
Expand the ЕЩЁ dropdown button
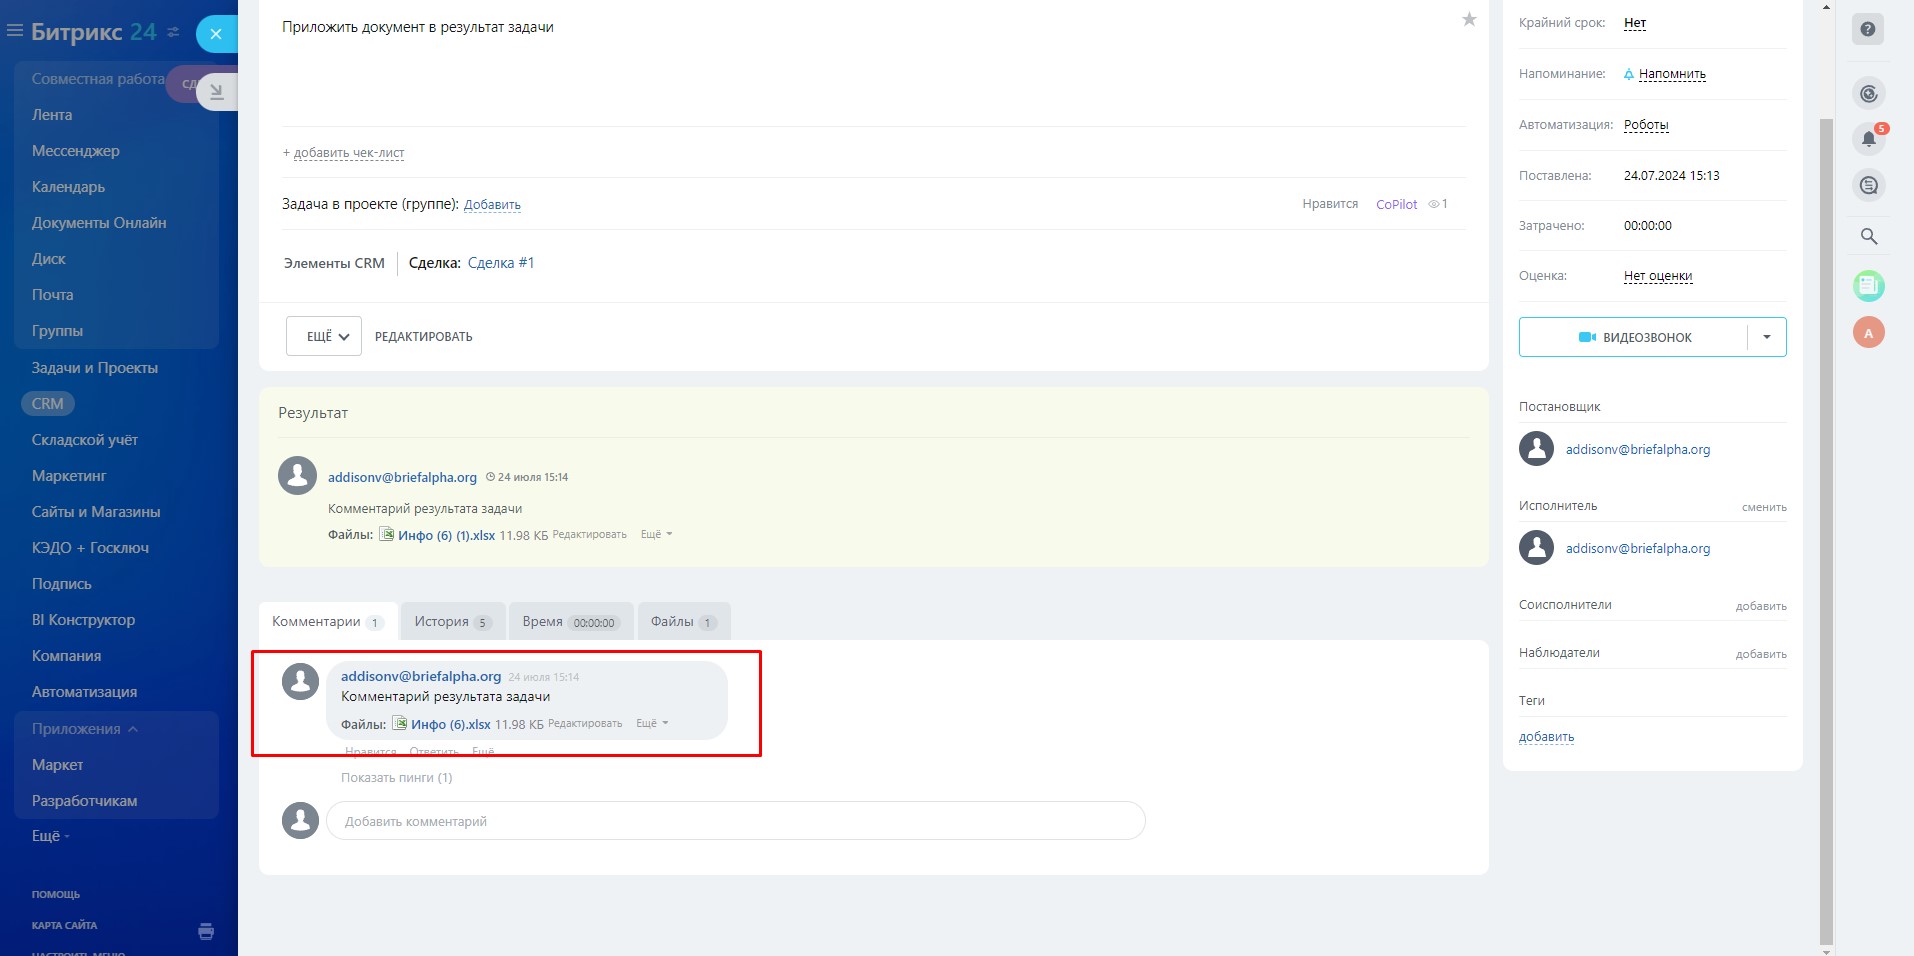324,337
